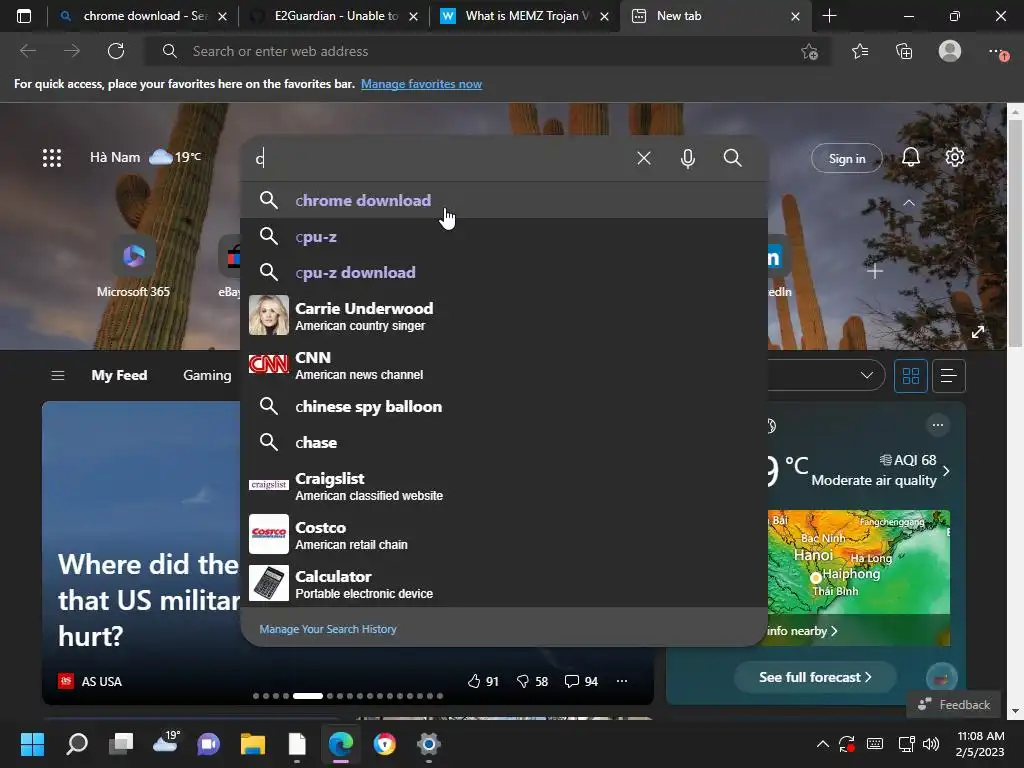The height and width of the screenshot is (768, 1024).
Task: Click the Bing search input box
Action: tap(438, 158)
